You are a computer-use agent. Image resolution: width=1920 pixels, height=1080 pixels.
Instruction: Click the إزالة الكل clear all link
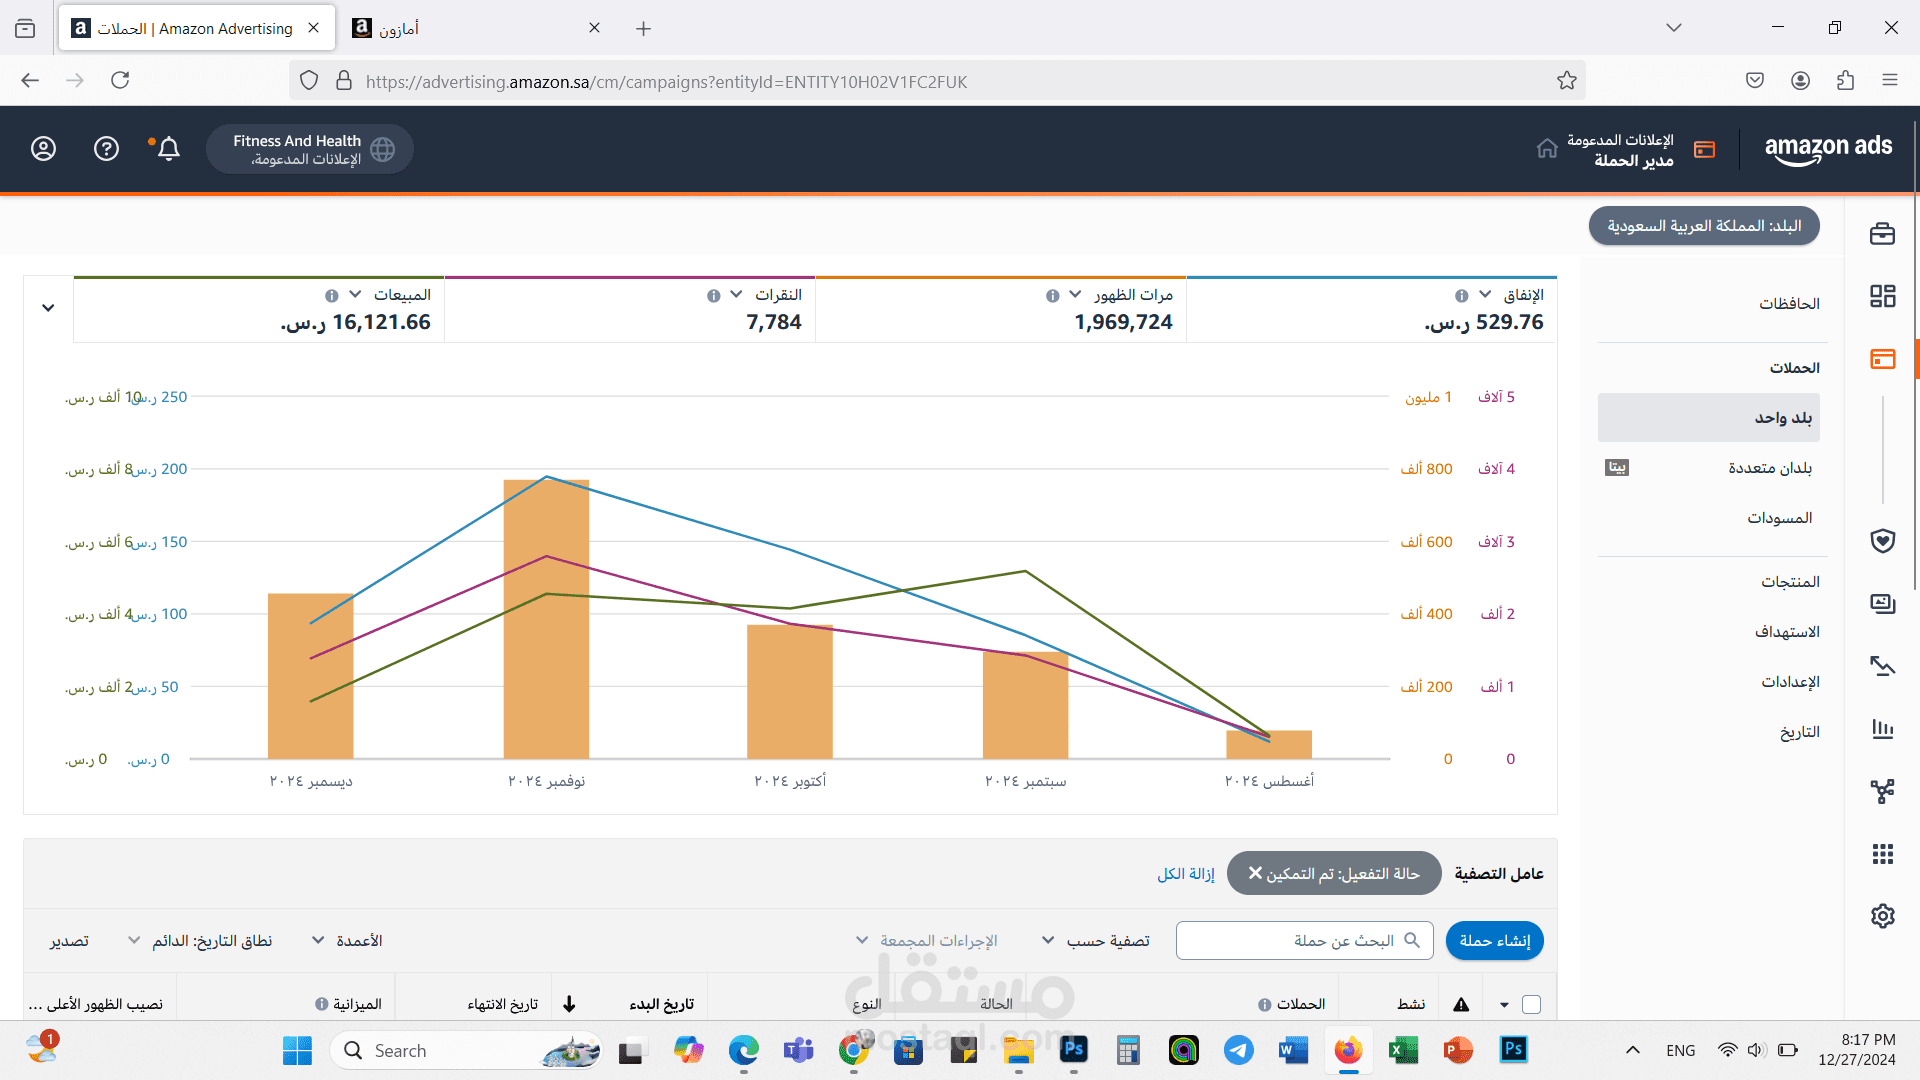coord(1185,874)
